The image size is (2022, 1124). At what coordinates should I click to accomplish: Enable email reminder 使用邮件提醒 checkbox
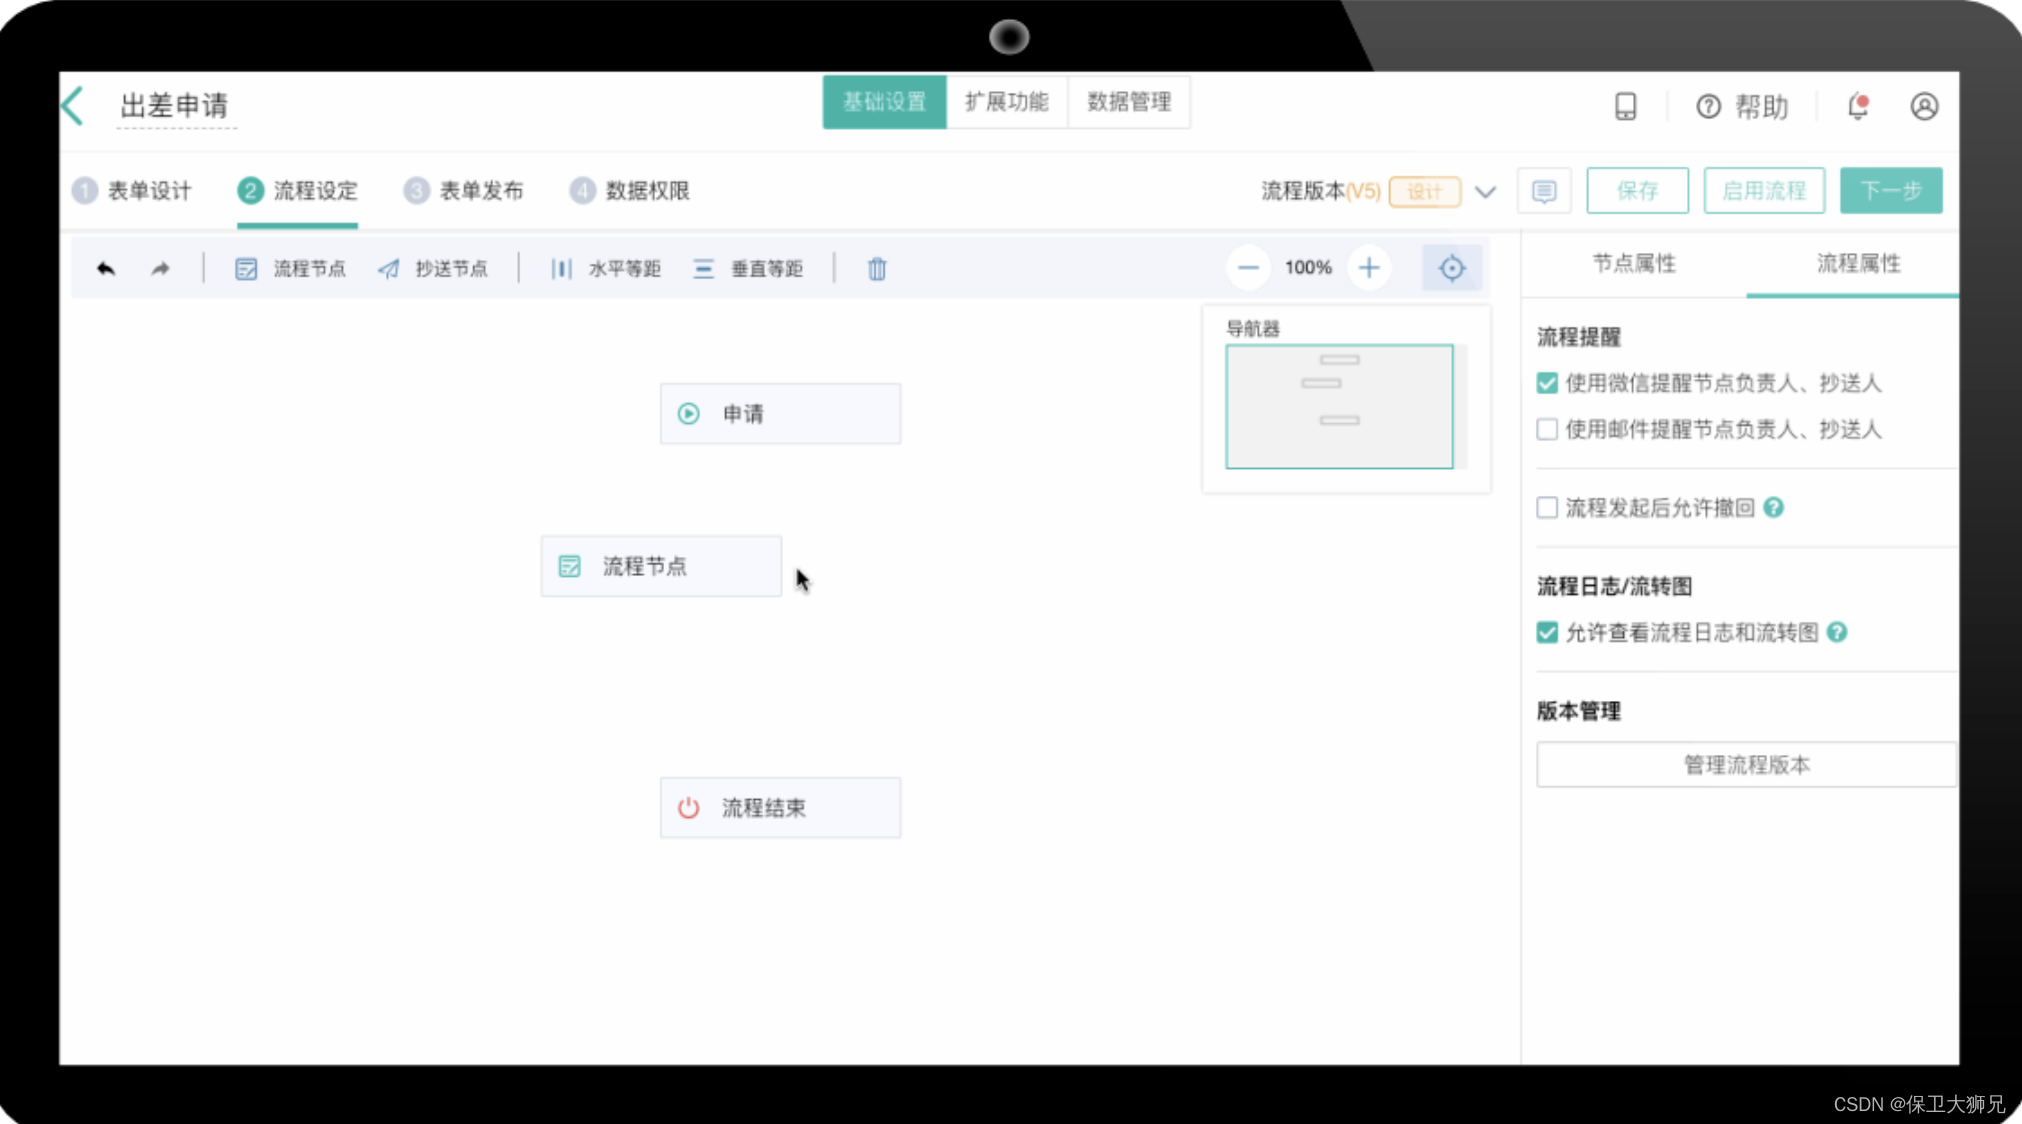[x=1547, y=429]
